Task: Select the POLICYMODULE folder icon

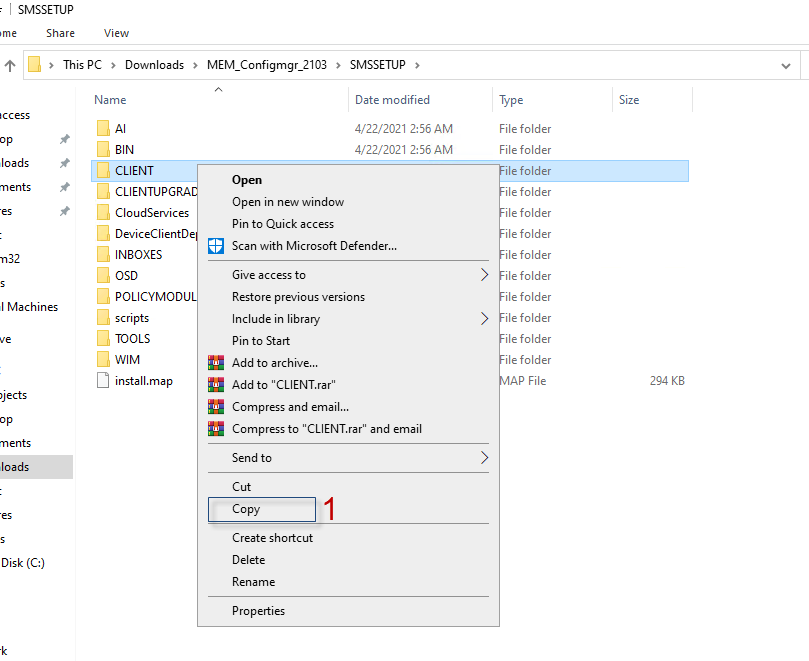Action: coord(103,297)
